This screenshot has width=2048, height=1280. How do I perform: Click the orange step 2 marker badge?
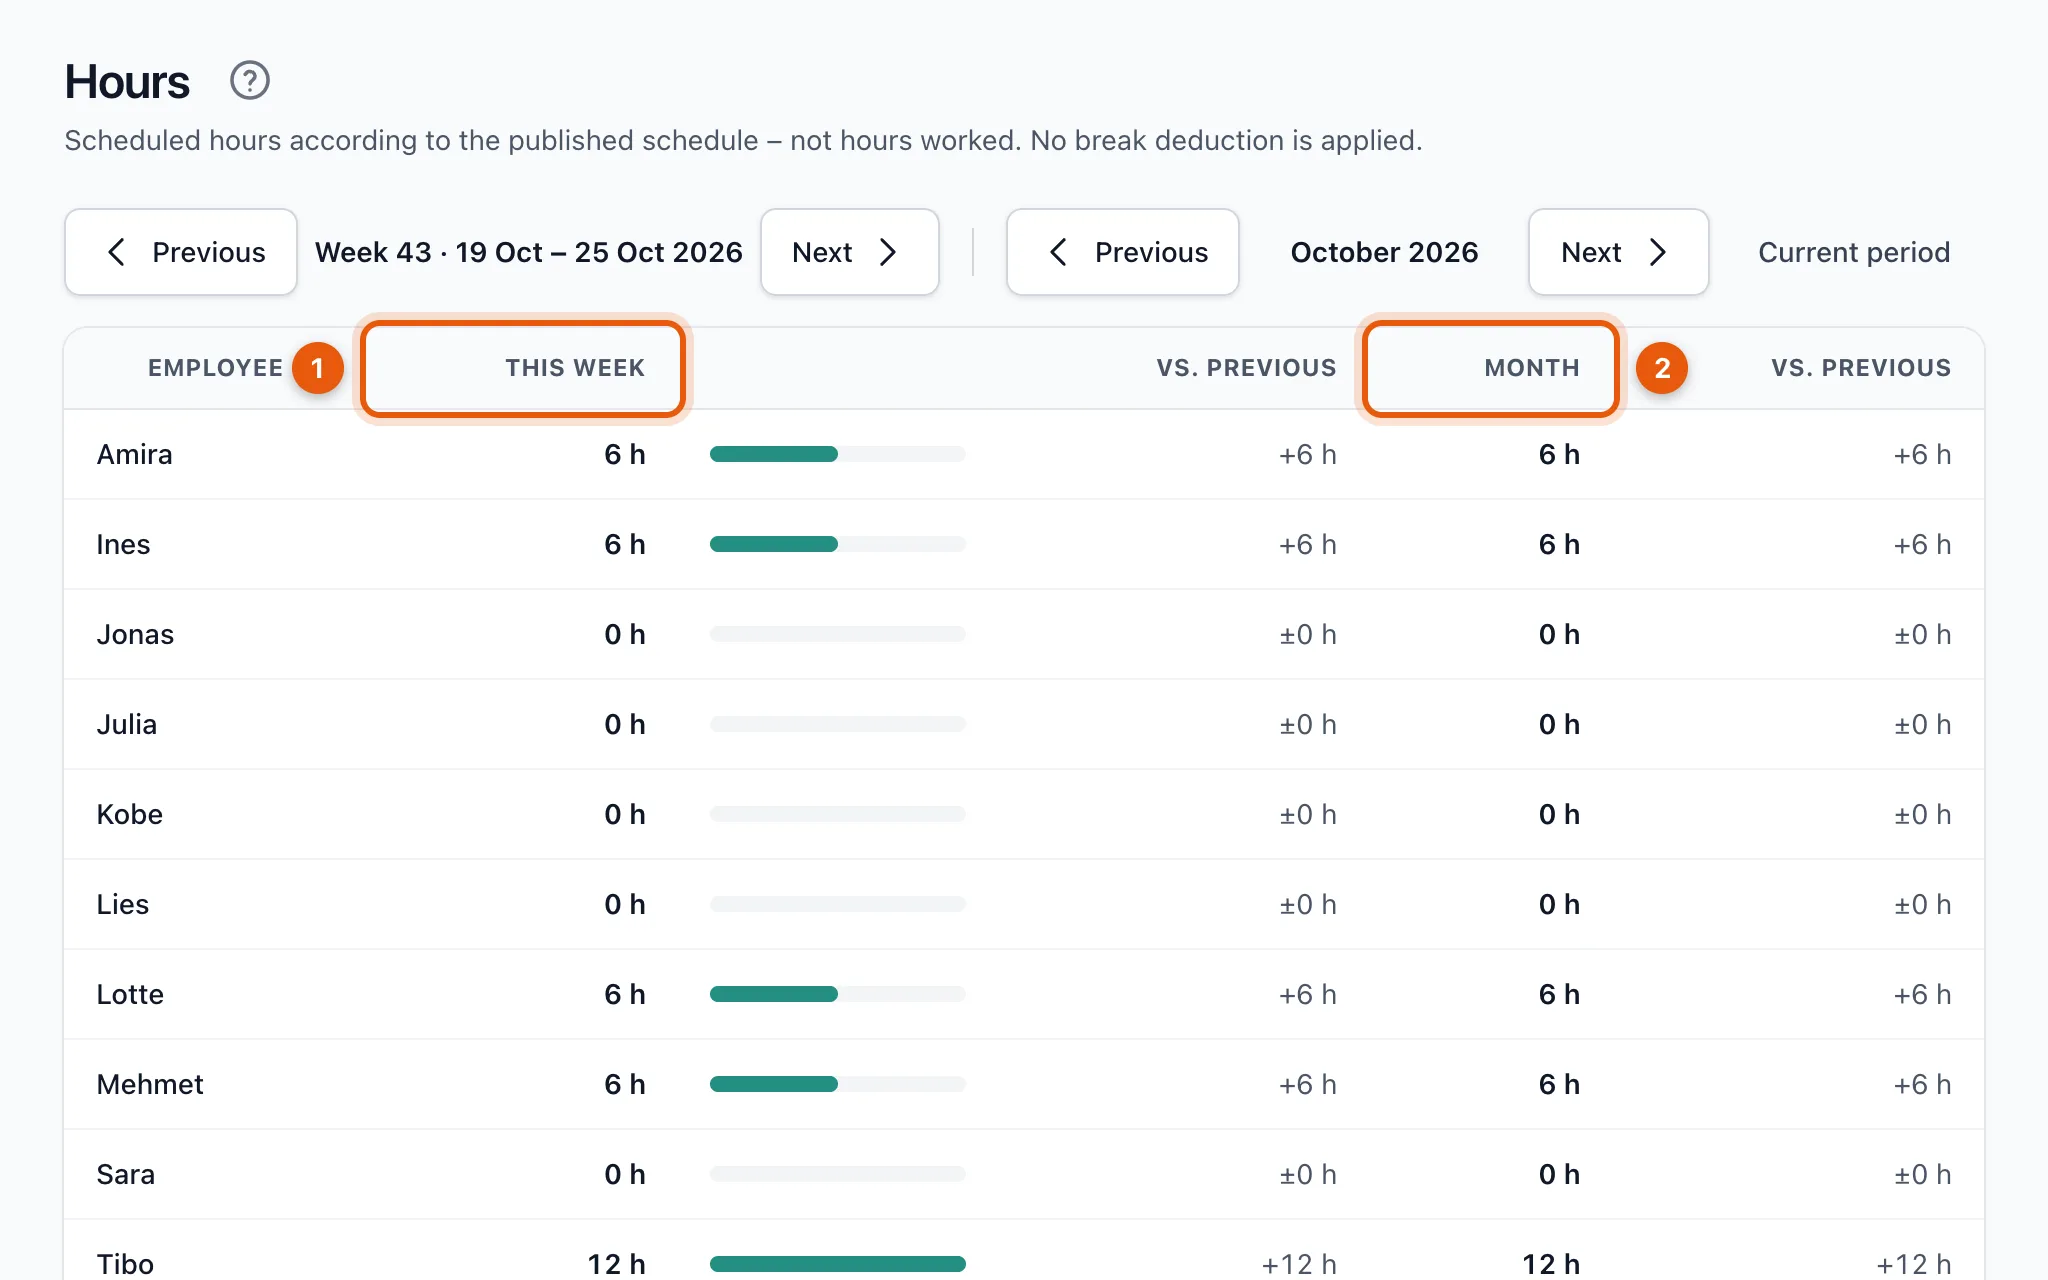pos(1662,368)
